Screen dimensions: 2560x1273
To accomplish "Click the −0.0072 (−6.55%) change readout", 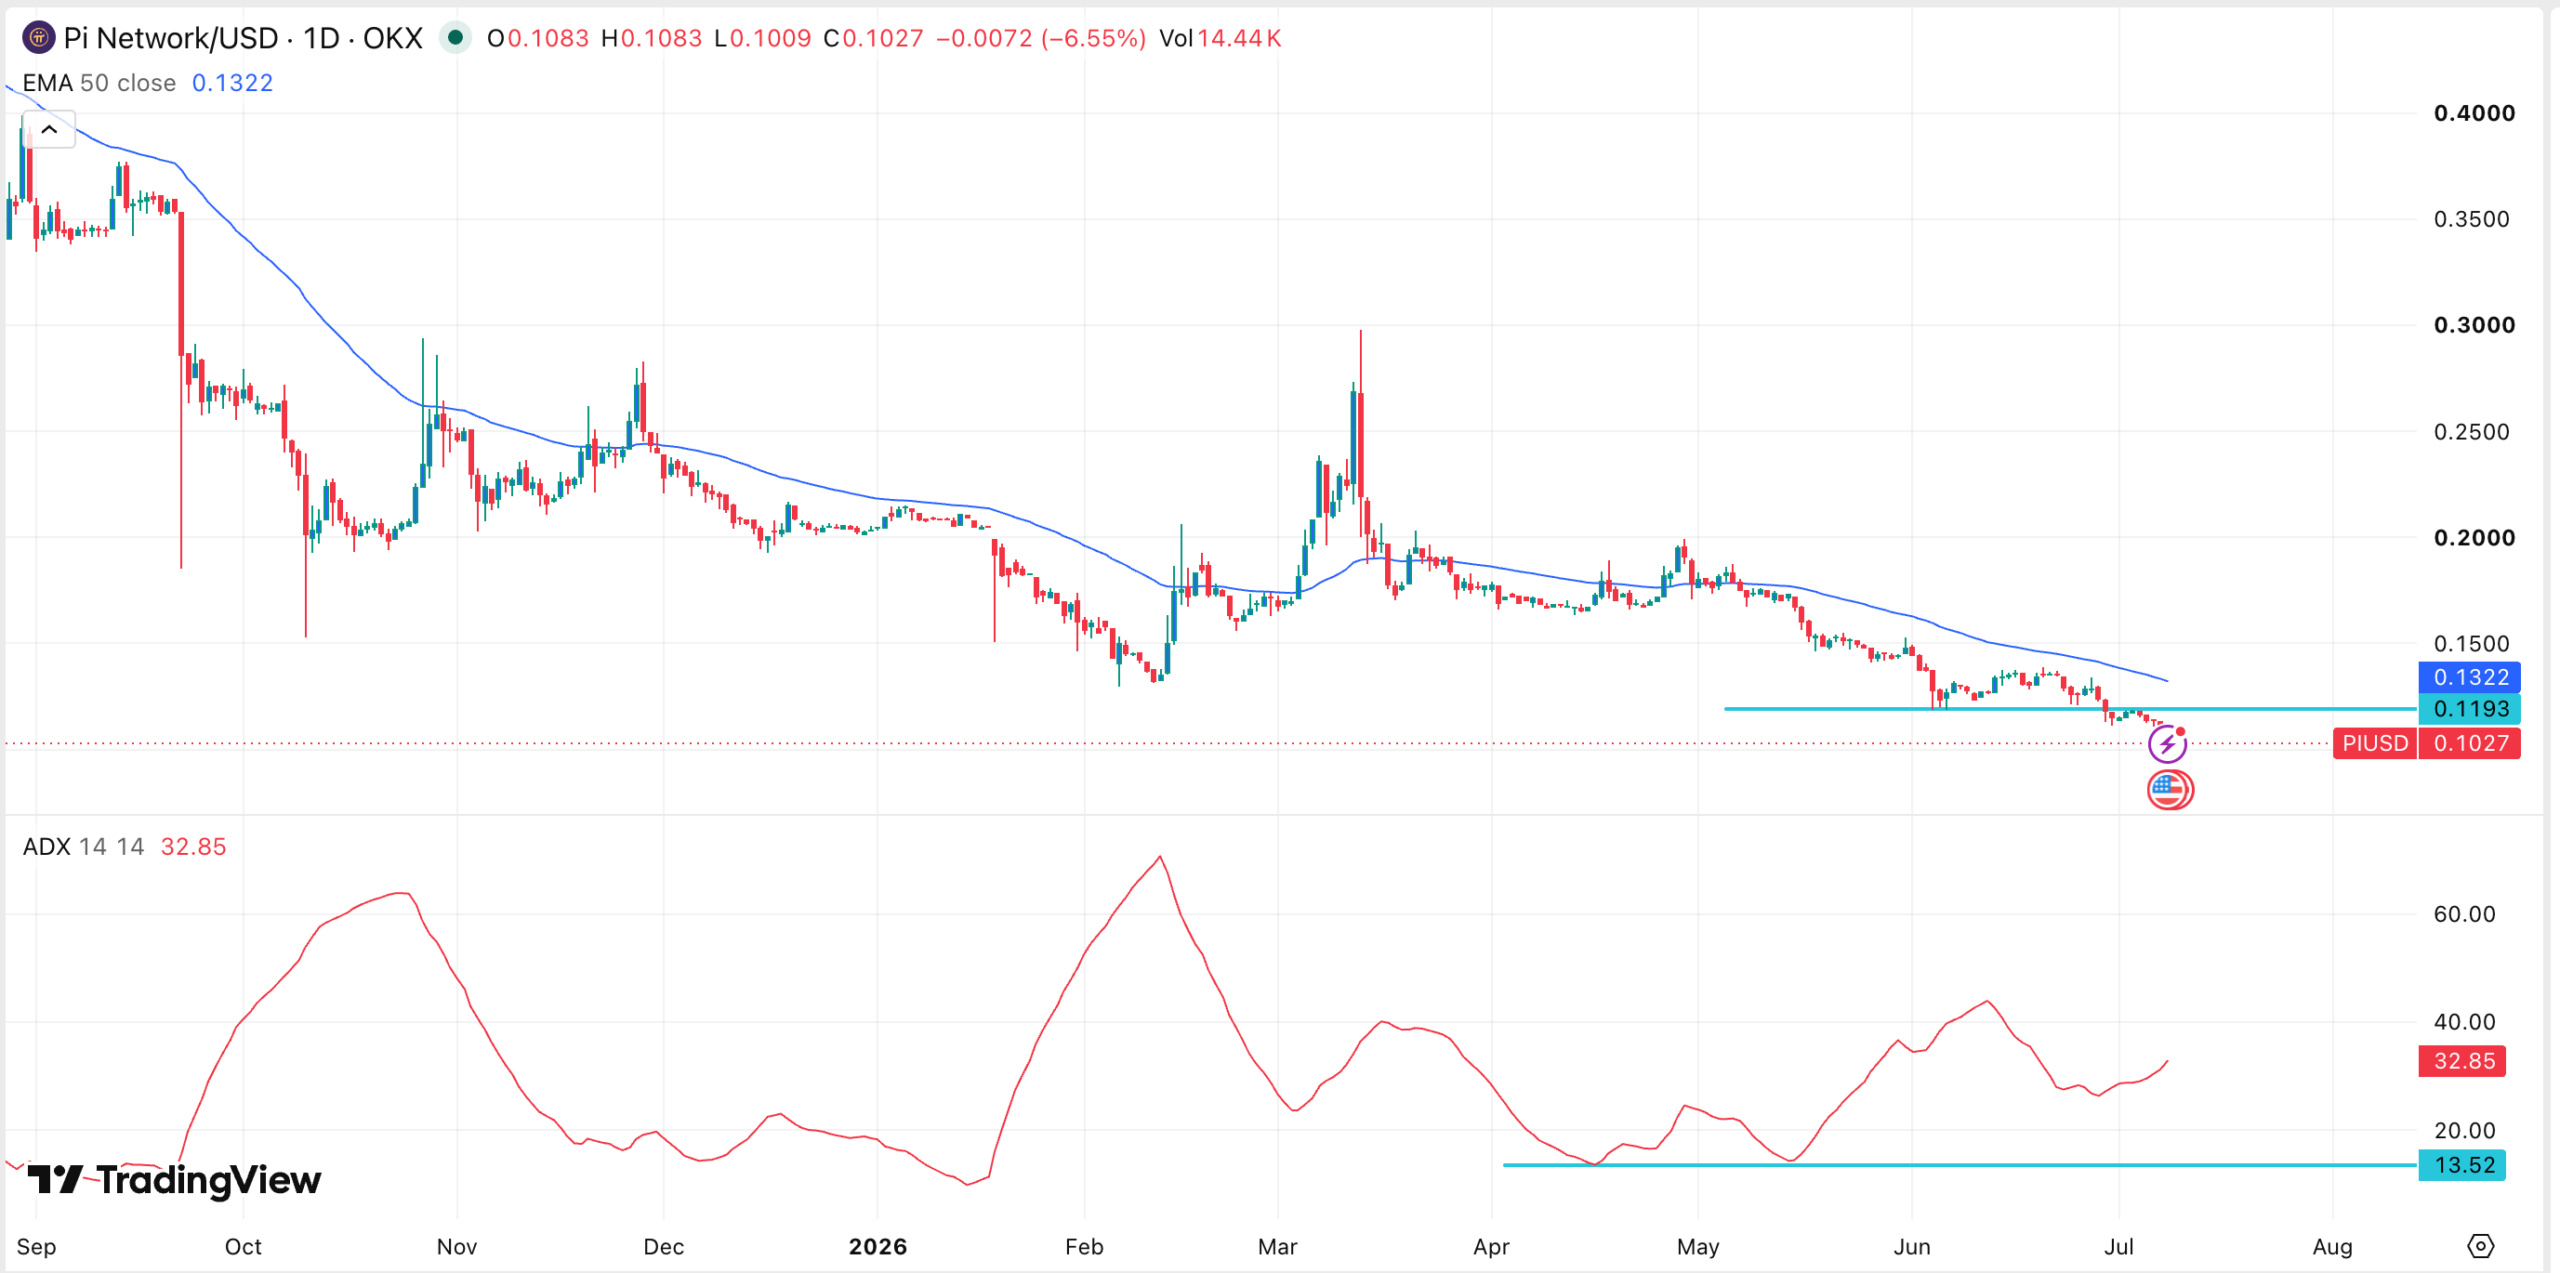I will [x=1040, y=38].
